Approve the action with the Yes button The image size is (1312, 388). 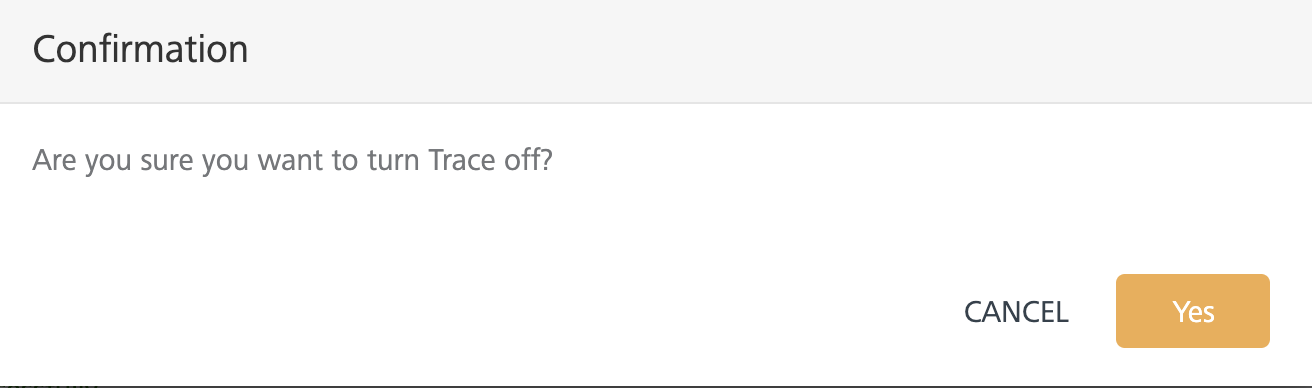click(x=1192, y=311)
